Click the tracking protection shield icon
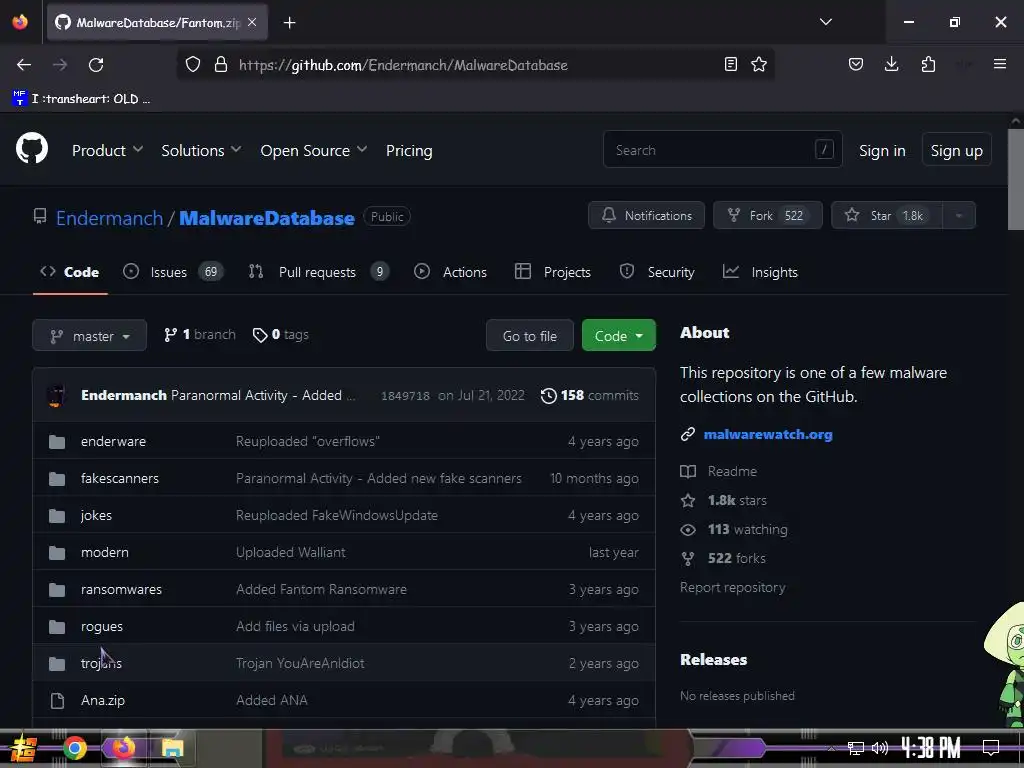 [193, 65]
